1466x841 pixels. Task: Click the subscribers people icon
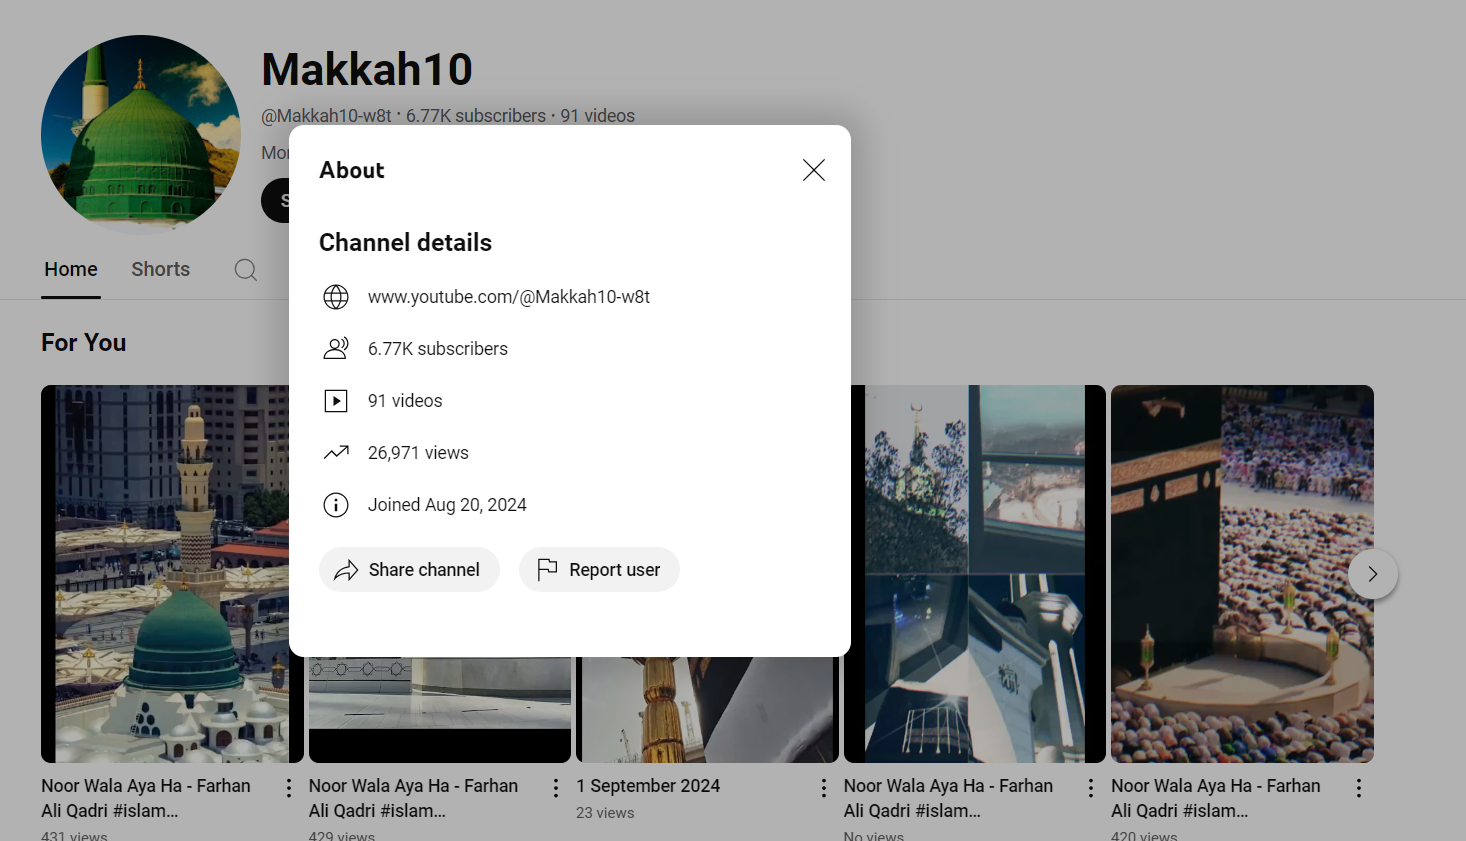tap(336, 349)
